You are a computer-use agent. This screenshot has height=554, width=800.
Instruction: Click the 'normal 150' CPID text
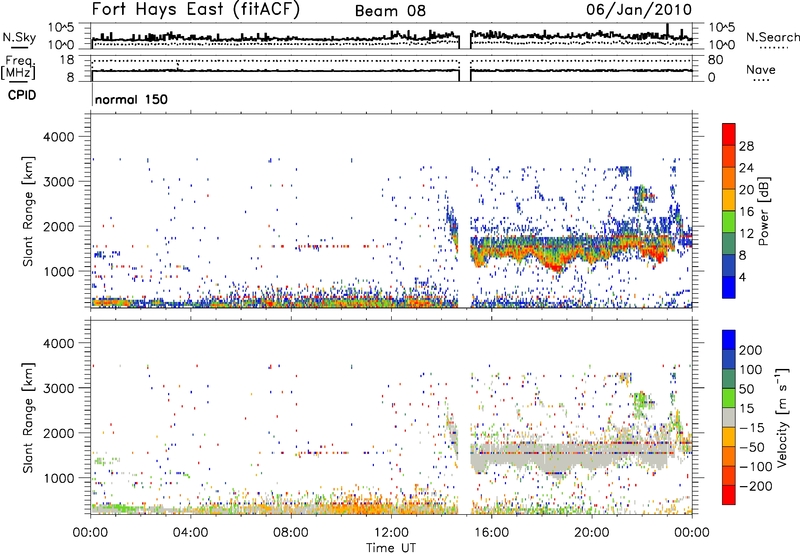(131, 99)
